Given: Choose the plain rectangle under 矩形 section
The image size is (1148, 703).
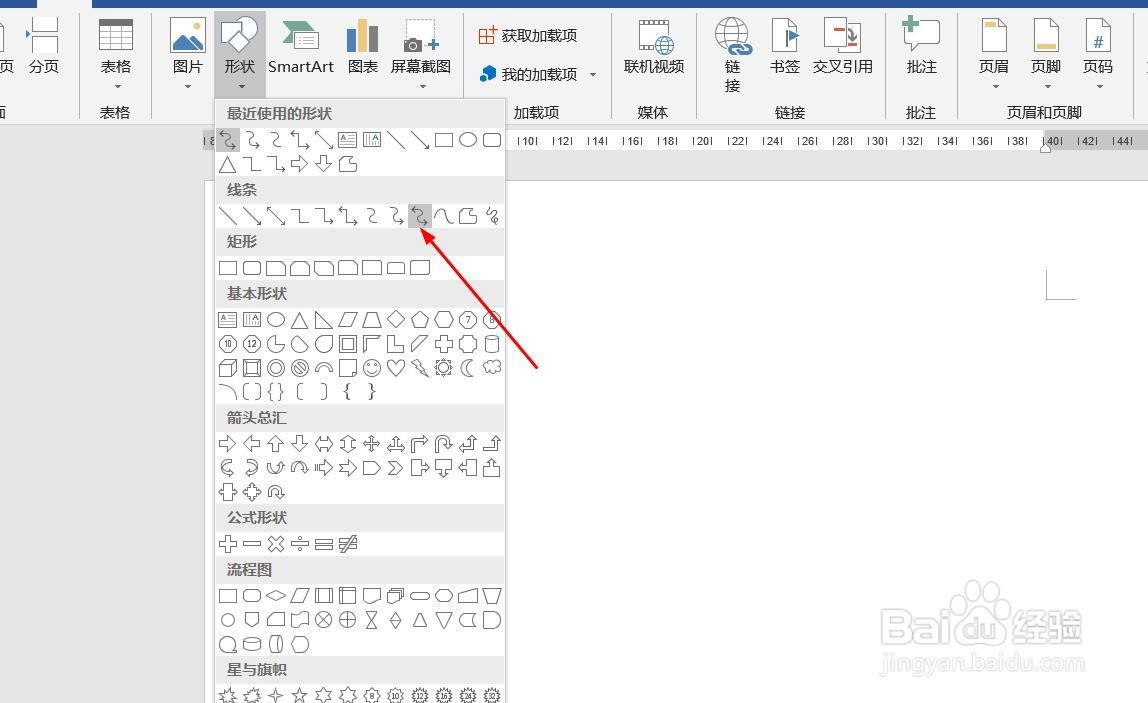Looking at the screenshot, I should [228, 268].
